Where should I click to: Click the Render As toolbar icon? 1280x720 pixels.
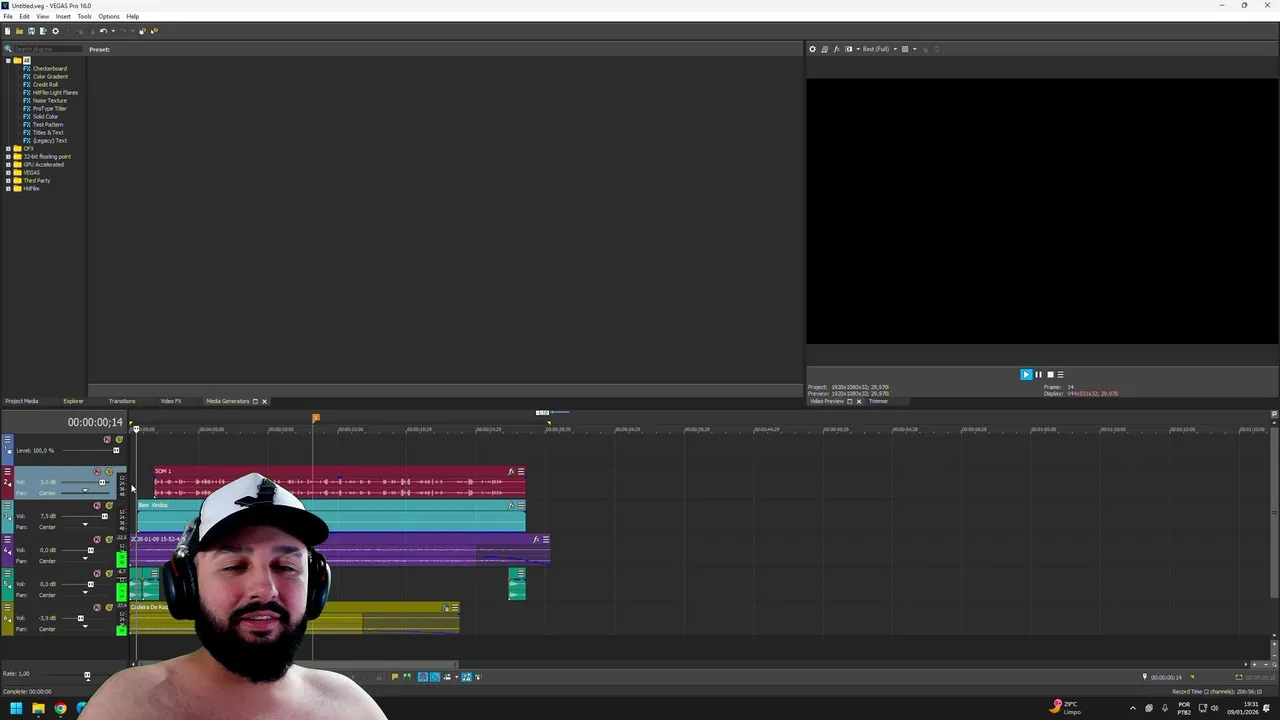43,31
